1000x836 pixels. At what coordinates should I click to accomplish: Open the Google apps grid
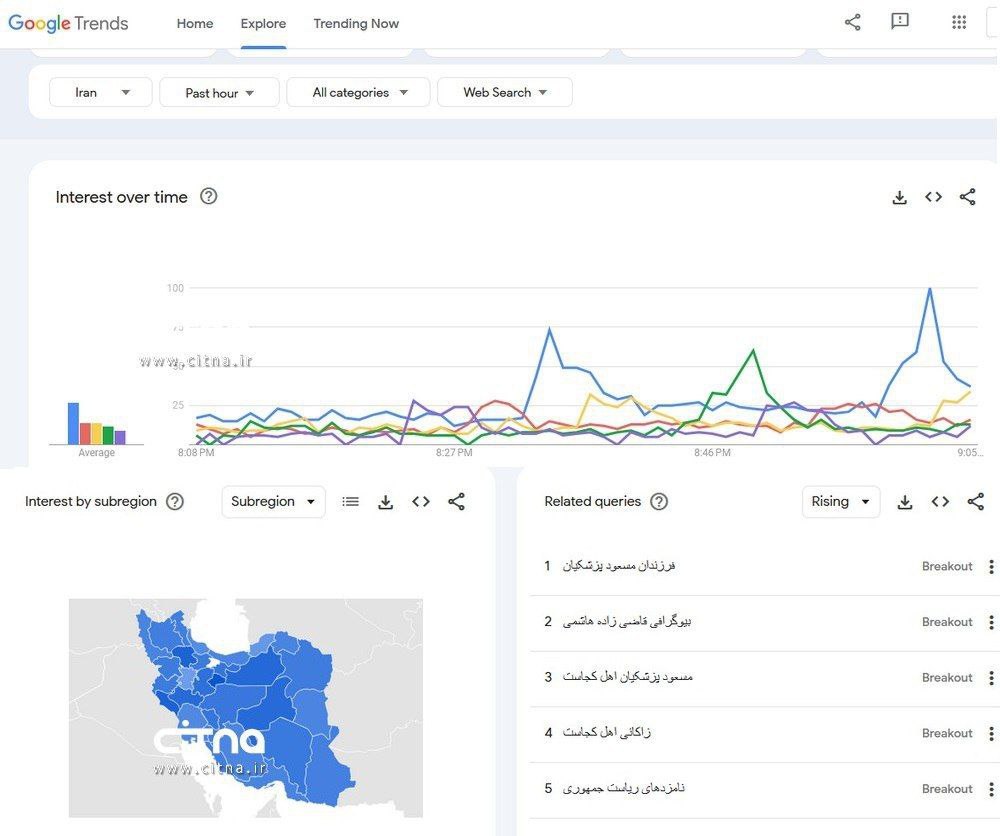(958, 21)
